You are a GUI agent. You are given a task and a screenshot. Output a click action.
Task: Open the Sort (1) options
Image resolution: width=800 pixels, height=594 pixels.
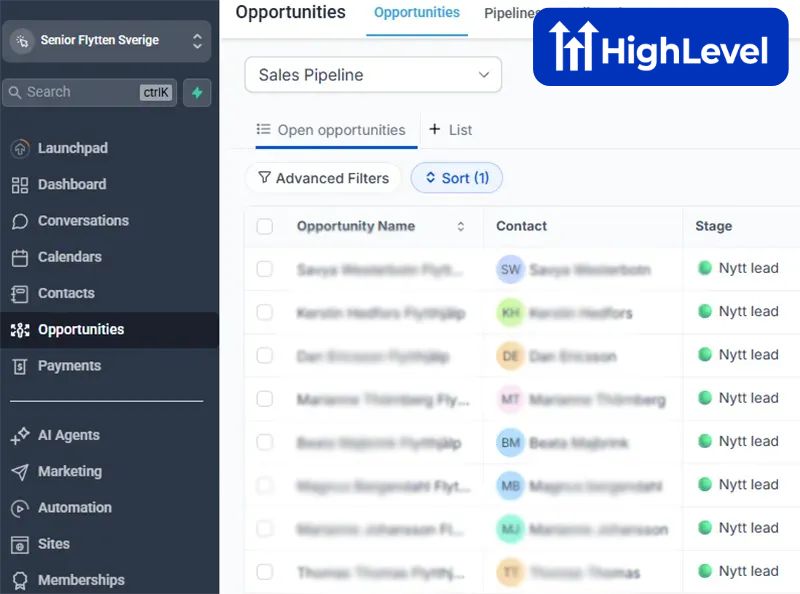[x=457, y=178]
